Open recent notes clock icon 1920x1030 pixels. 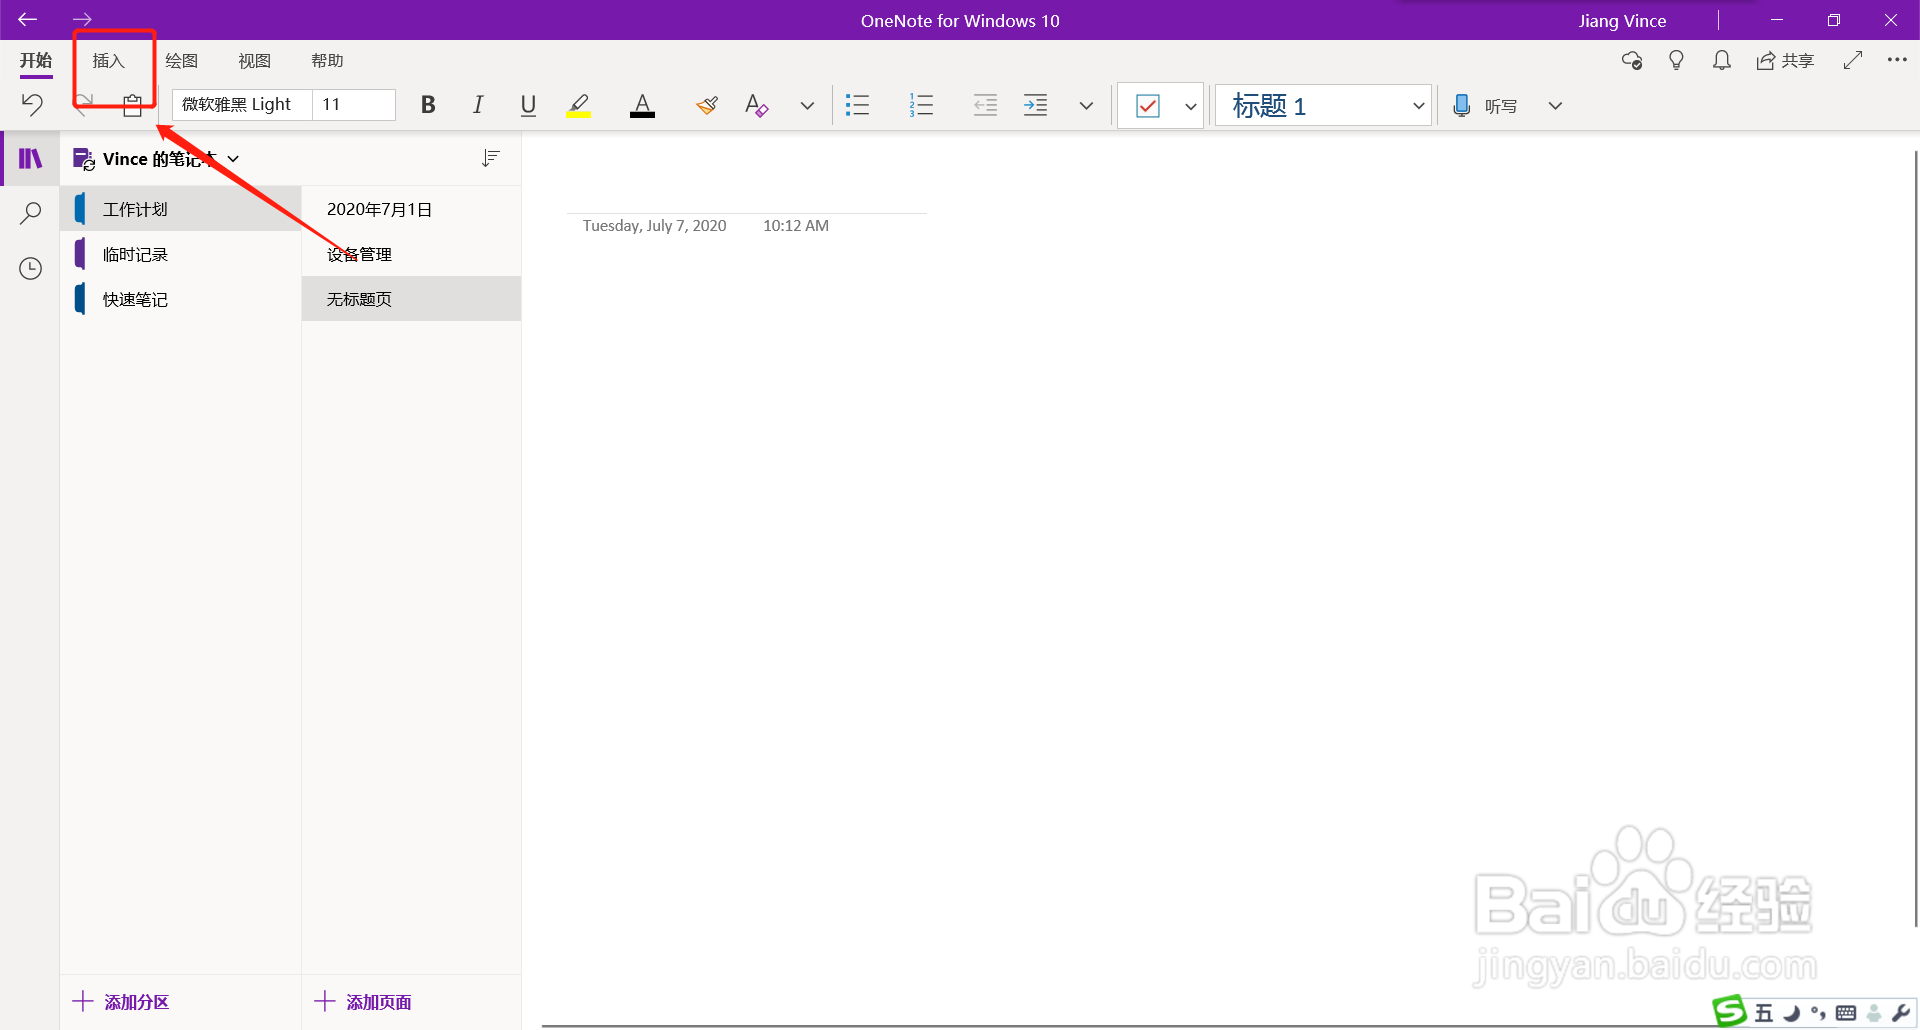point(31,268)
